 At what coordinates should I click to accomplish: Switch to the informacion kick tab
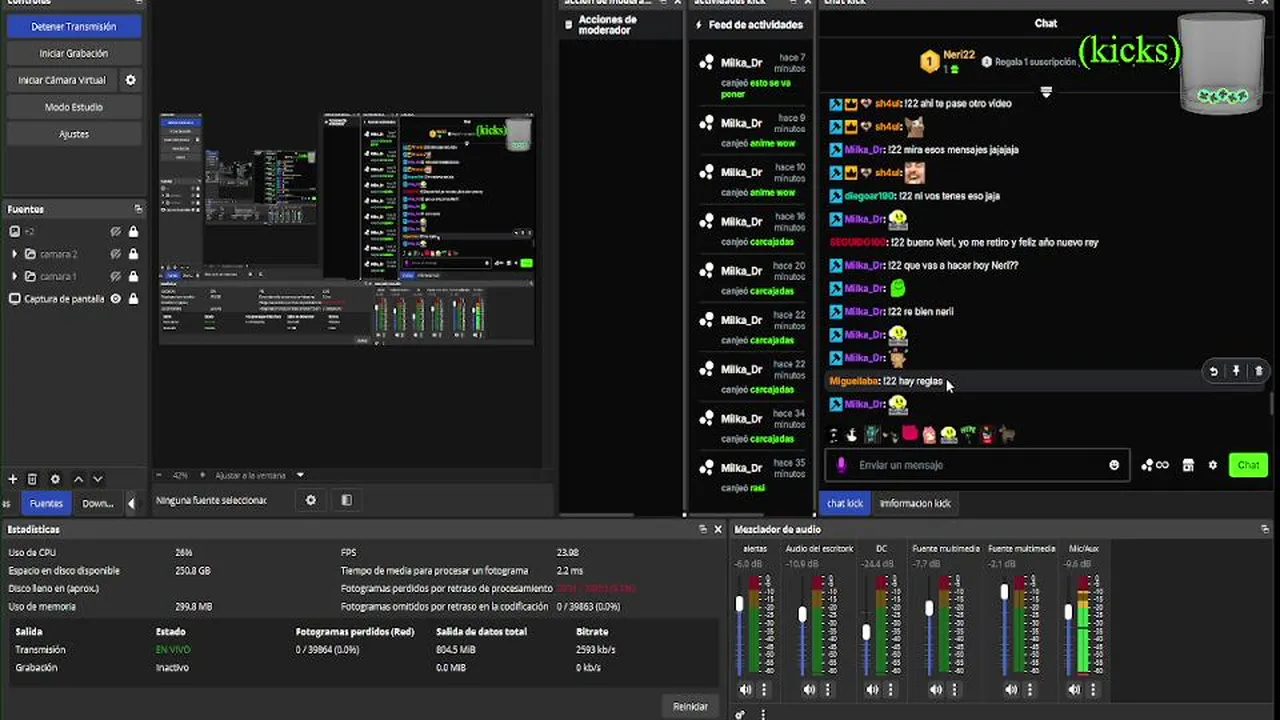[x=915, y=503]
